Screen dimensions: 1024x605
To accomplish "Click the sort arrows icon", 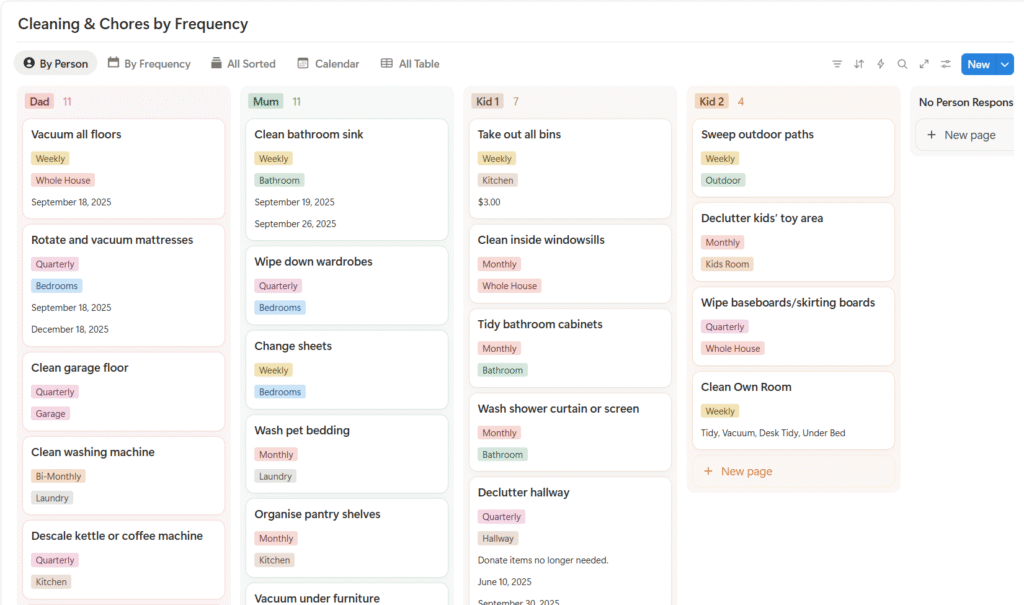I will click(x=859, y=64).
